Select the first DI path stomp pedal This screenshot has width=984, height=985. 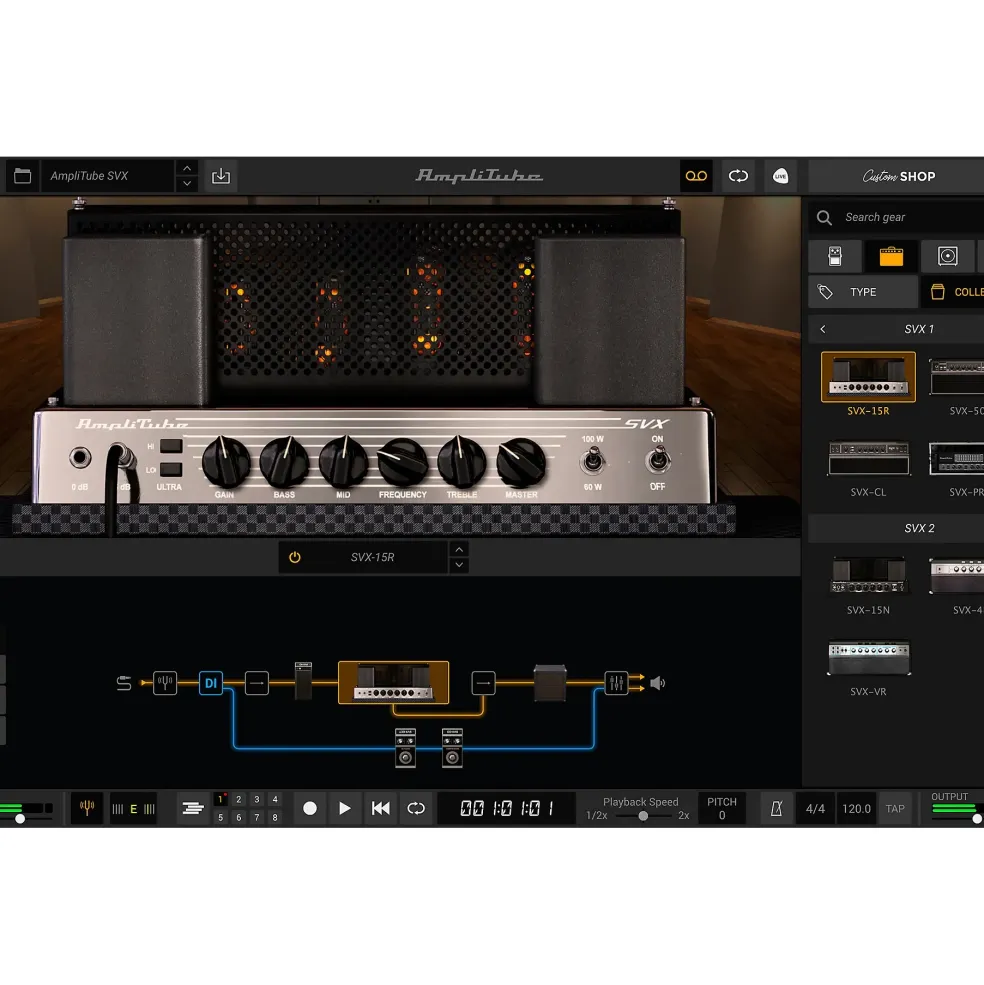pyautogui.click(x=405, y=748)
